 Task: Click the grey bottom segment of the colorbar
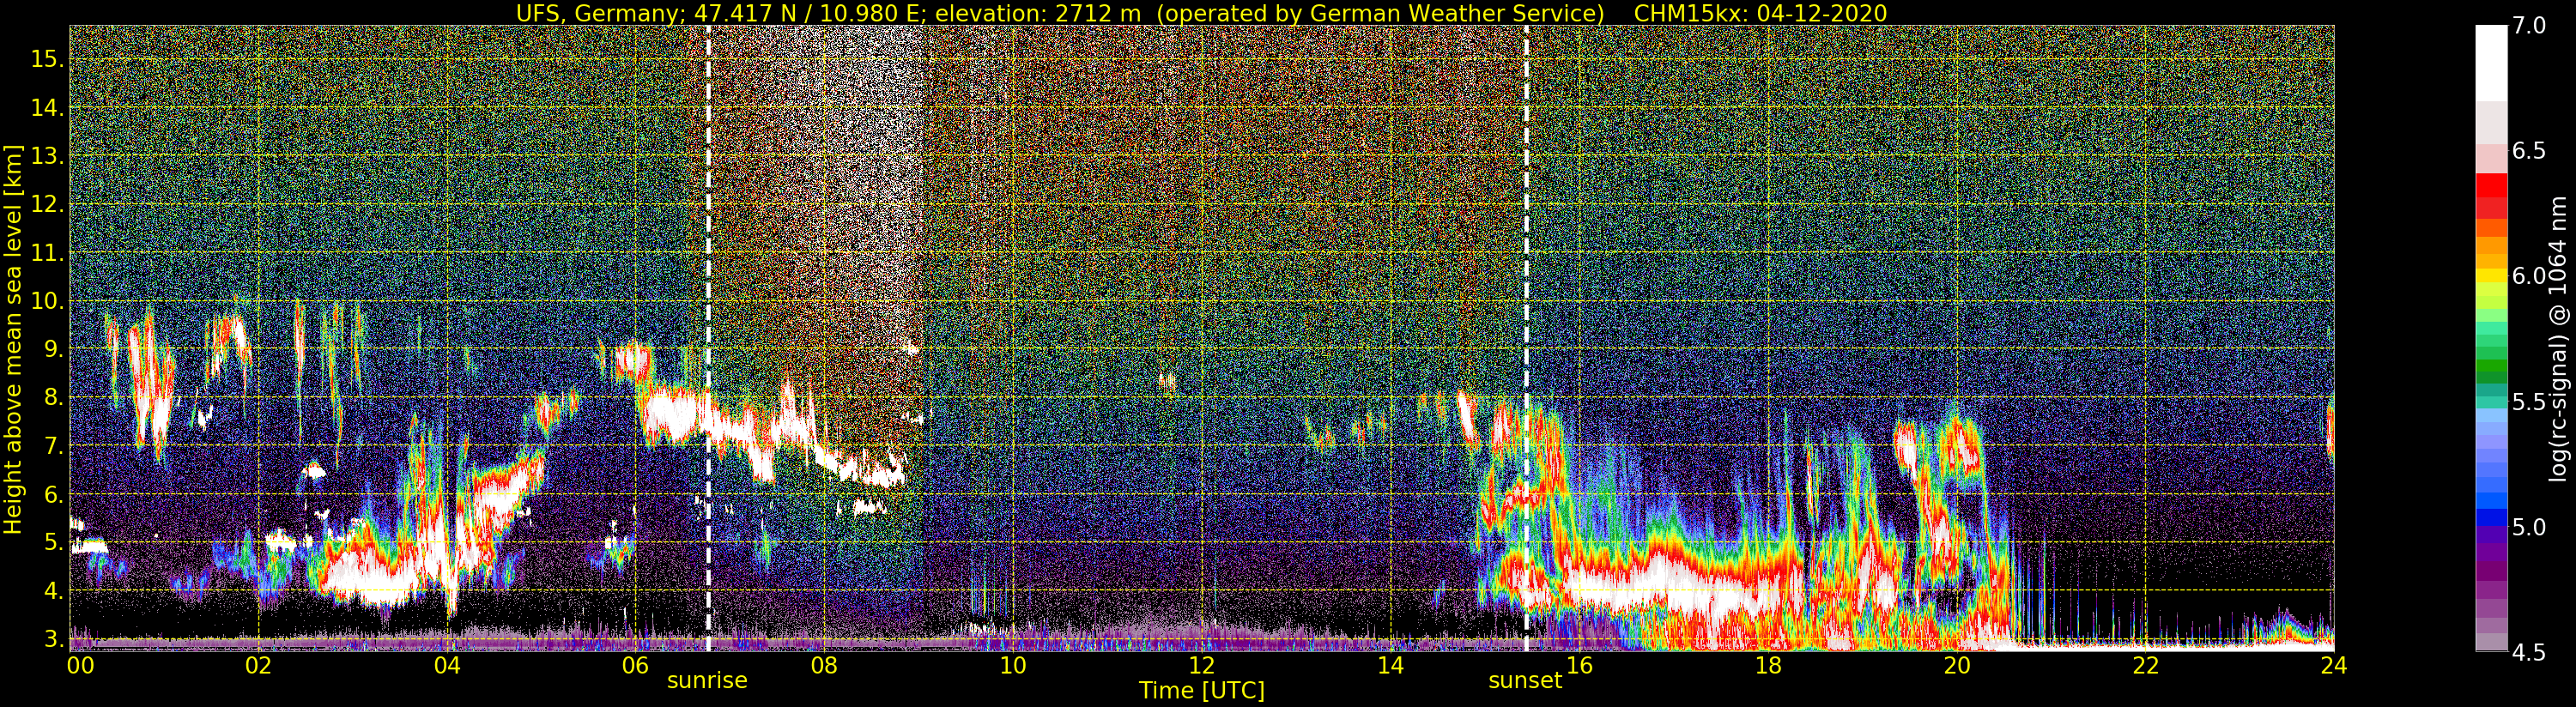point(2491,642)
